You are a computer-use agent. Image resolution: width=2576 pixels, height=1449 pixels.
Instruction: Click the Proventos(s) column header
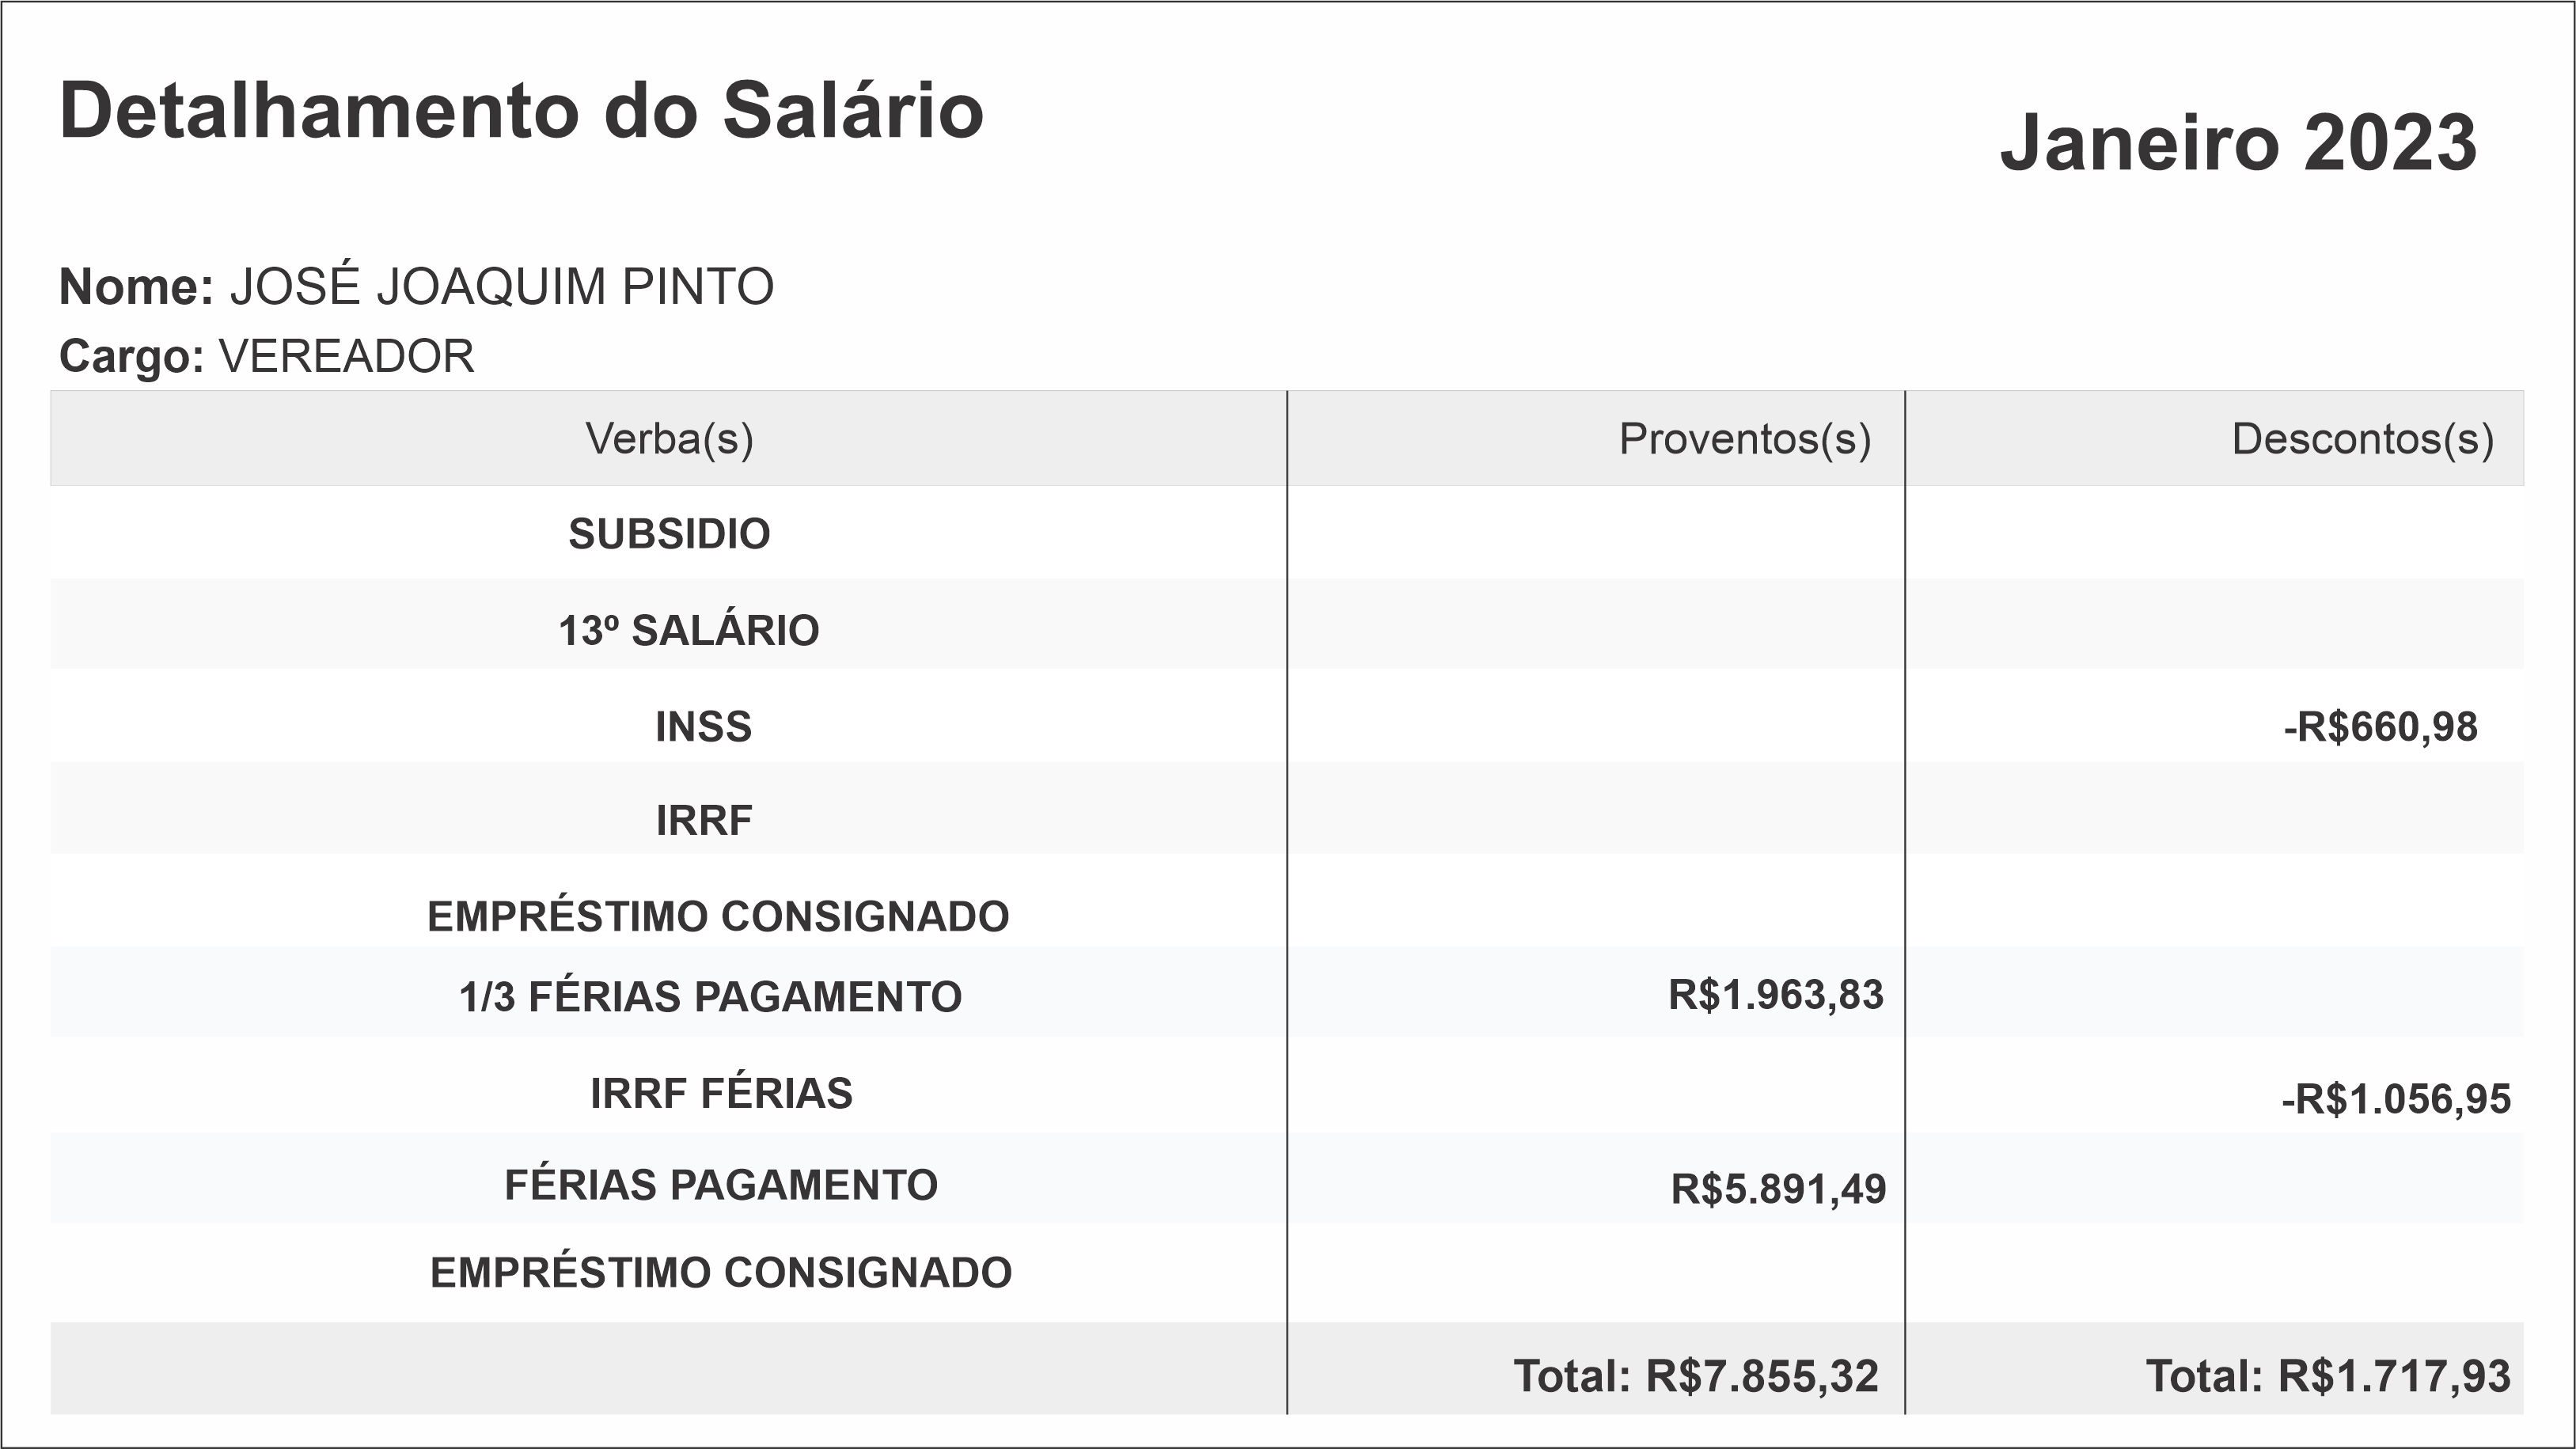(1744, 439)
